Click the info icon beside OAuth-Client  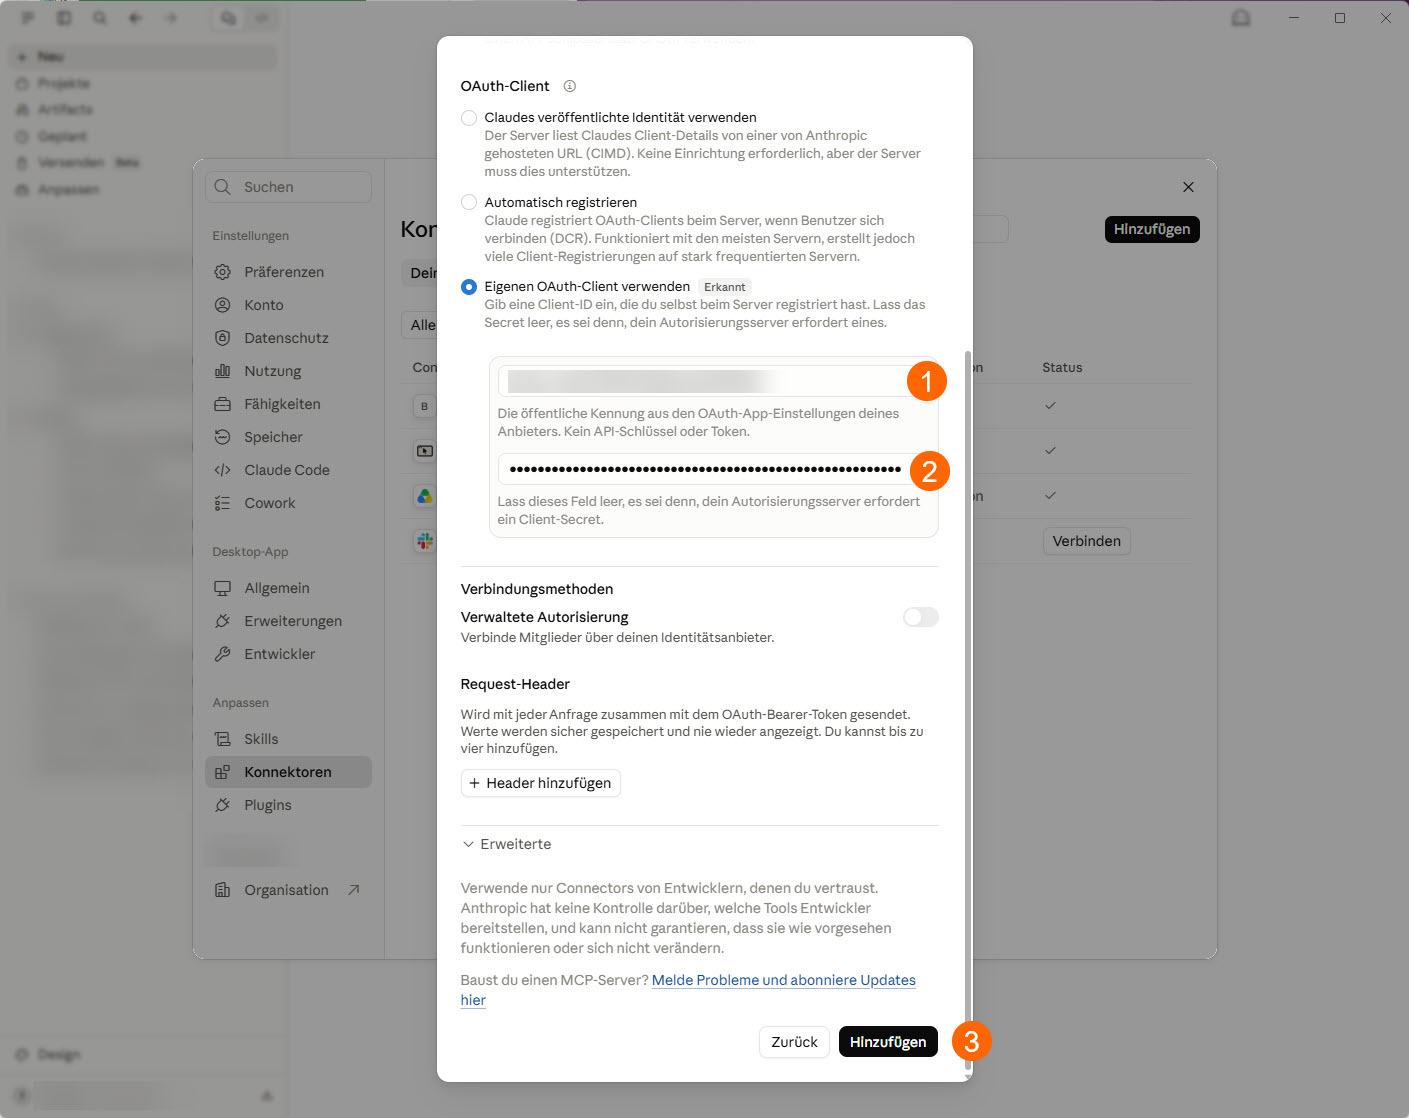tap(570, 86)
